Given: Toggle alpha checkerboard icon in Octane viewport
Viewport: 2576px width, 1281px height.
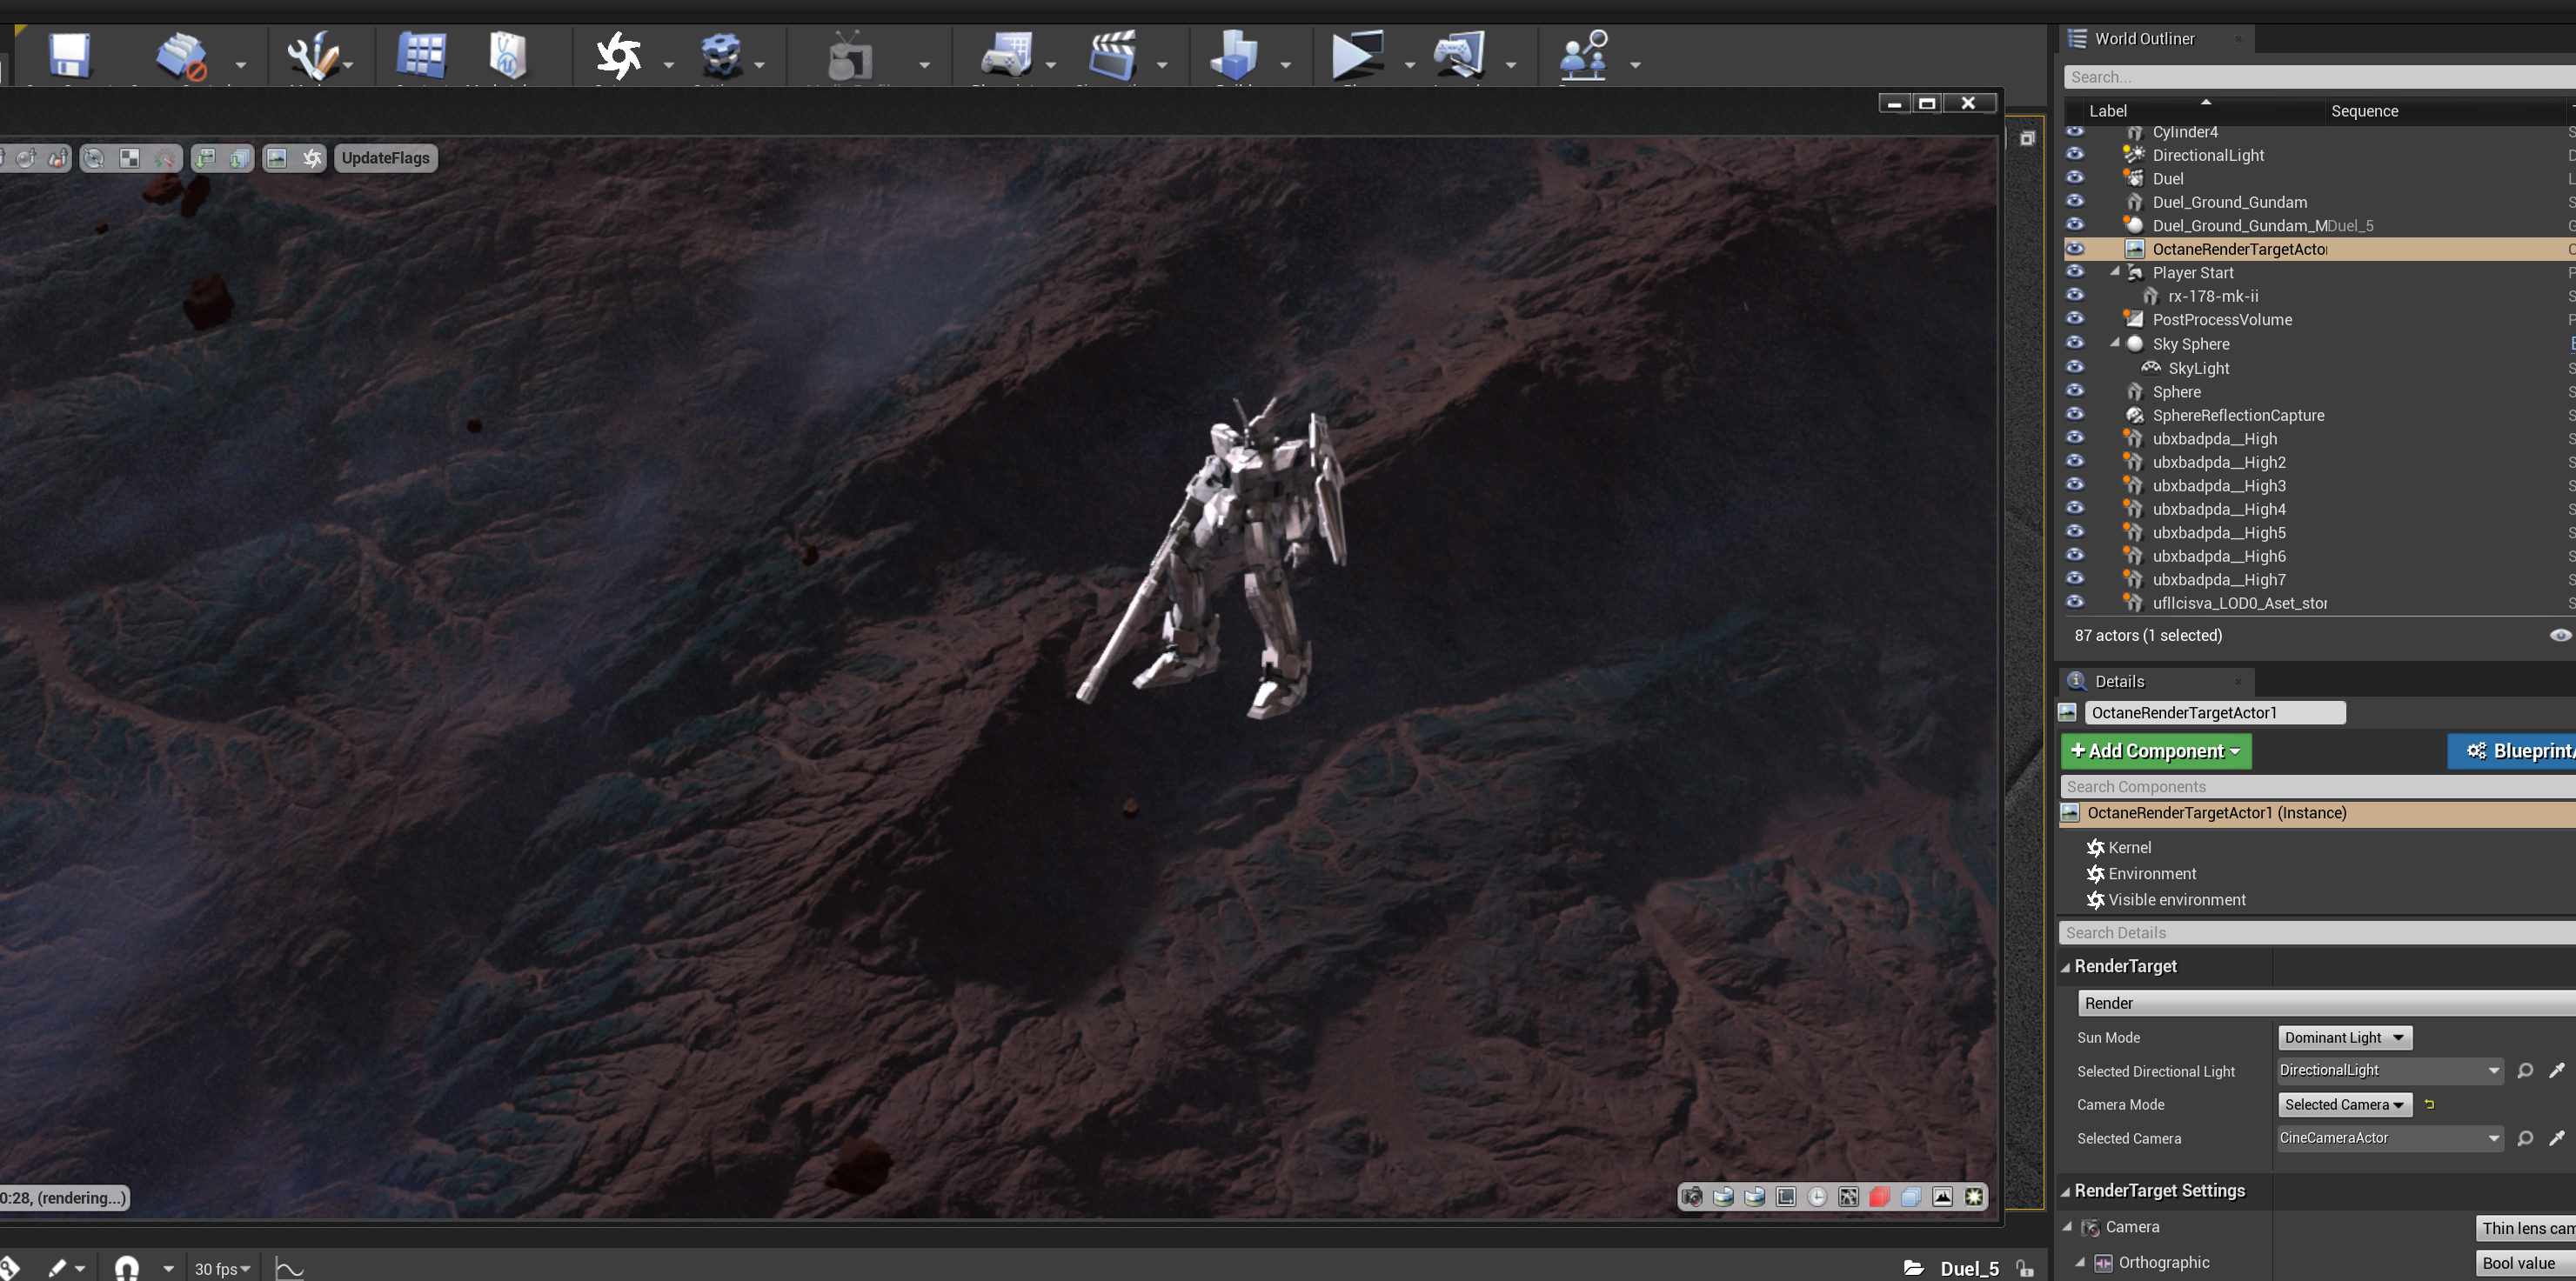Looking at the screenshot, I should pos(130,158).
